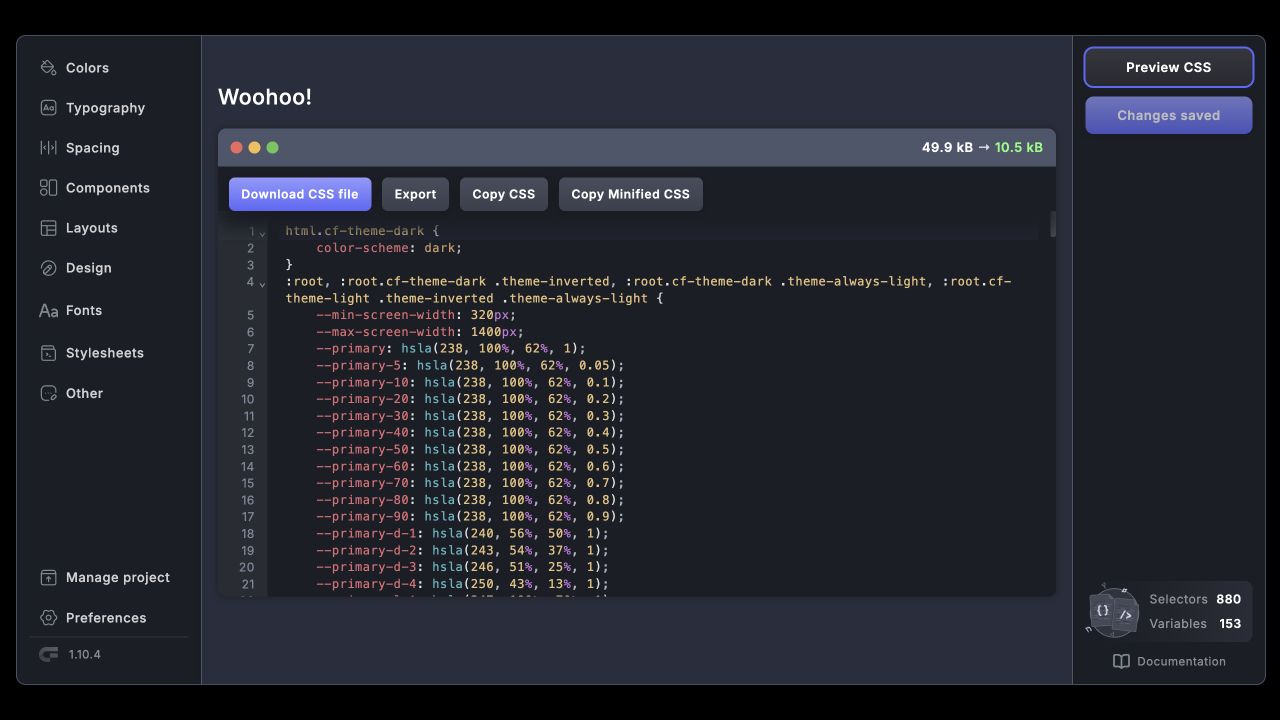
Task: Click the Preferences gear icon
Action: tap(48, 618)
